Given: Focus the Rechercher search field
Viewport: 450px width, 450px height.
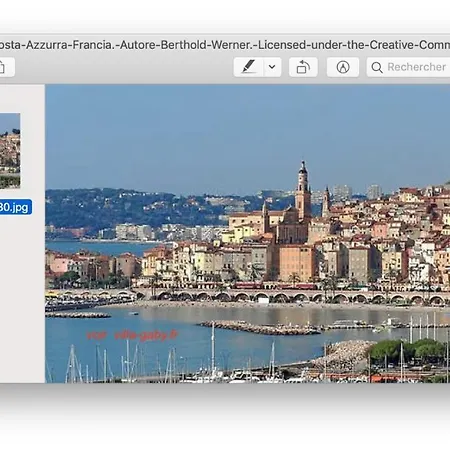Looking at the screenshot, I should pyautogui.click(x=408, y=67).
